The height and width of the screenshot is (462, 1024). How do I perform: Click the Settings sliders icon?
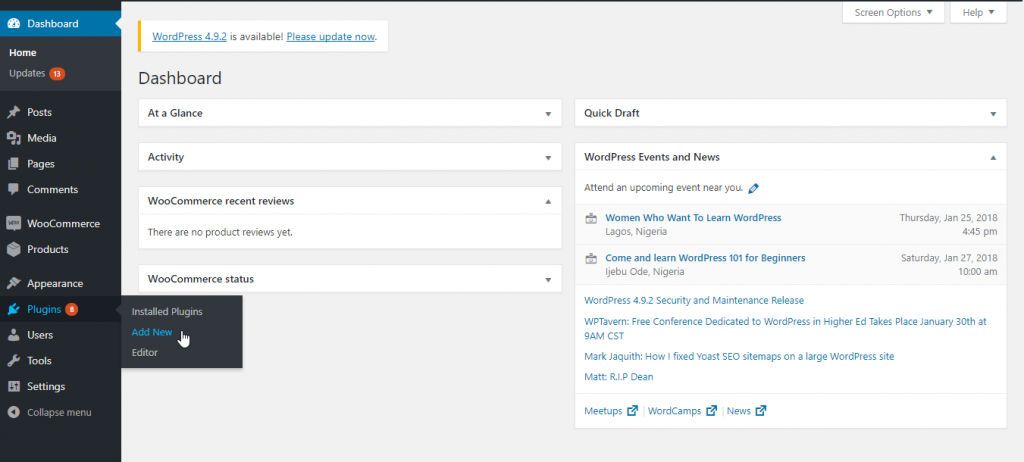point(14,386)
